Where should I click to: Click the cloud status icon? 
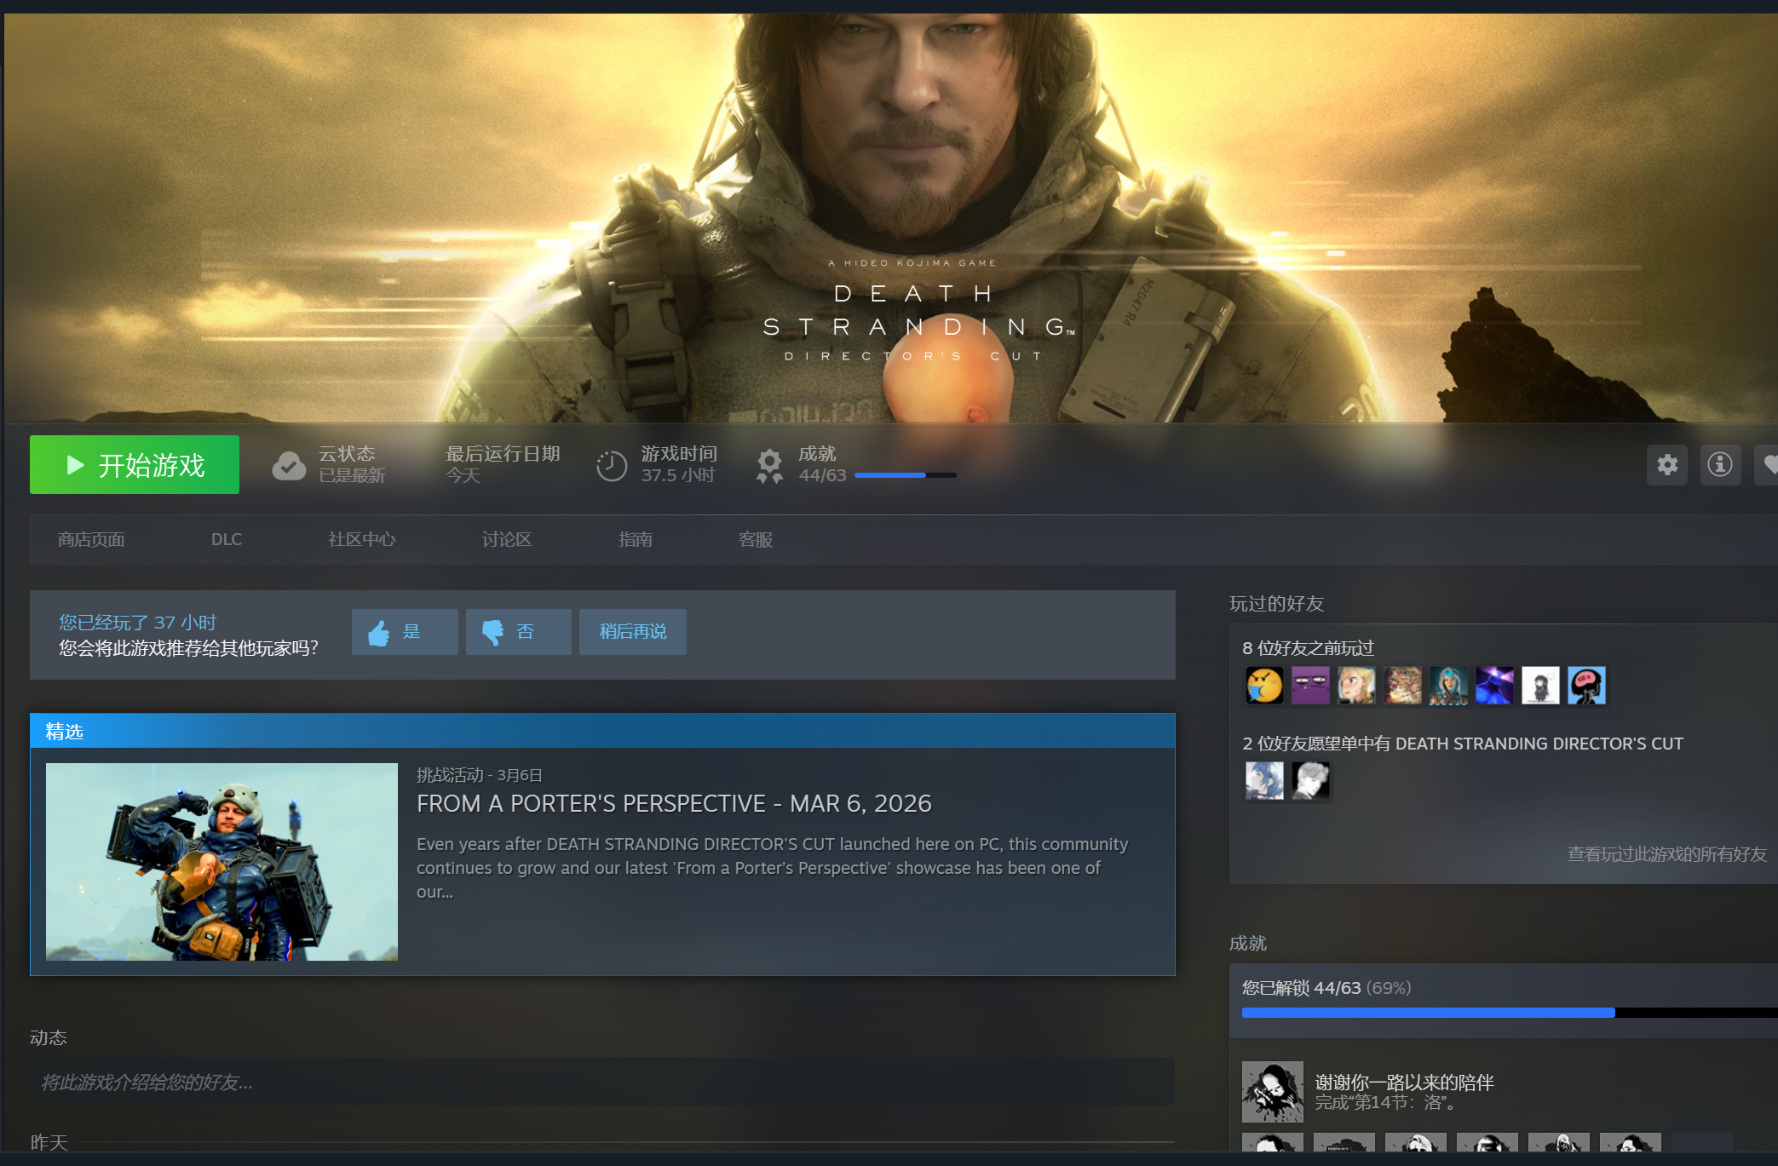pyautogui.click(x=289, y=466)
